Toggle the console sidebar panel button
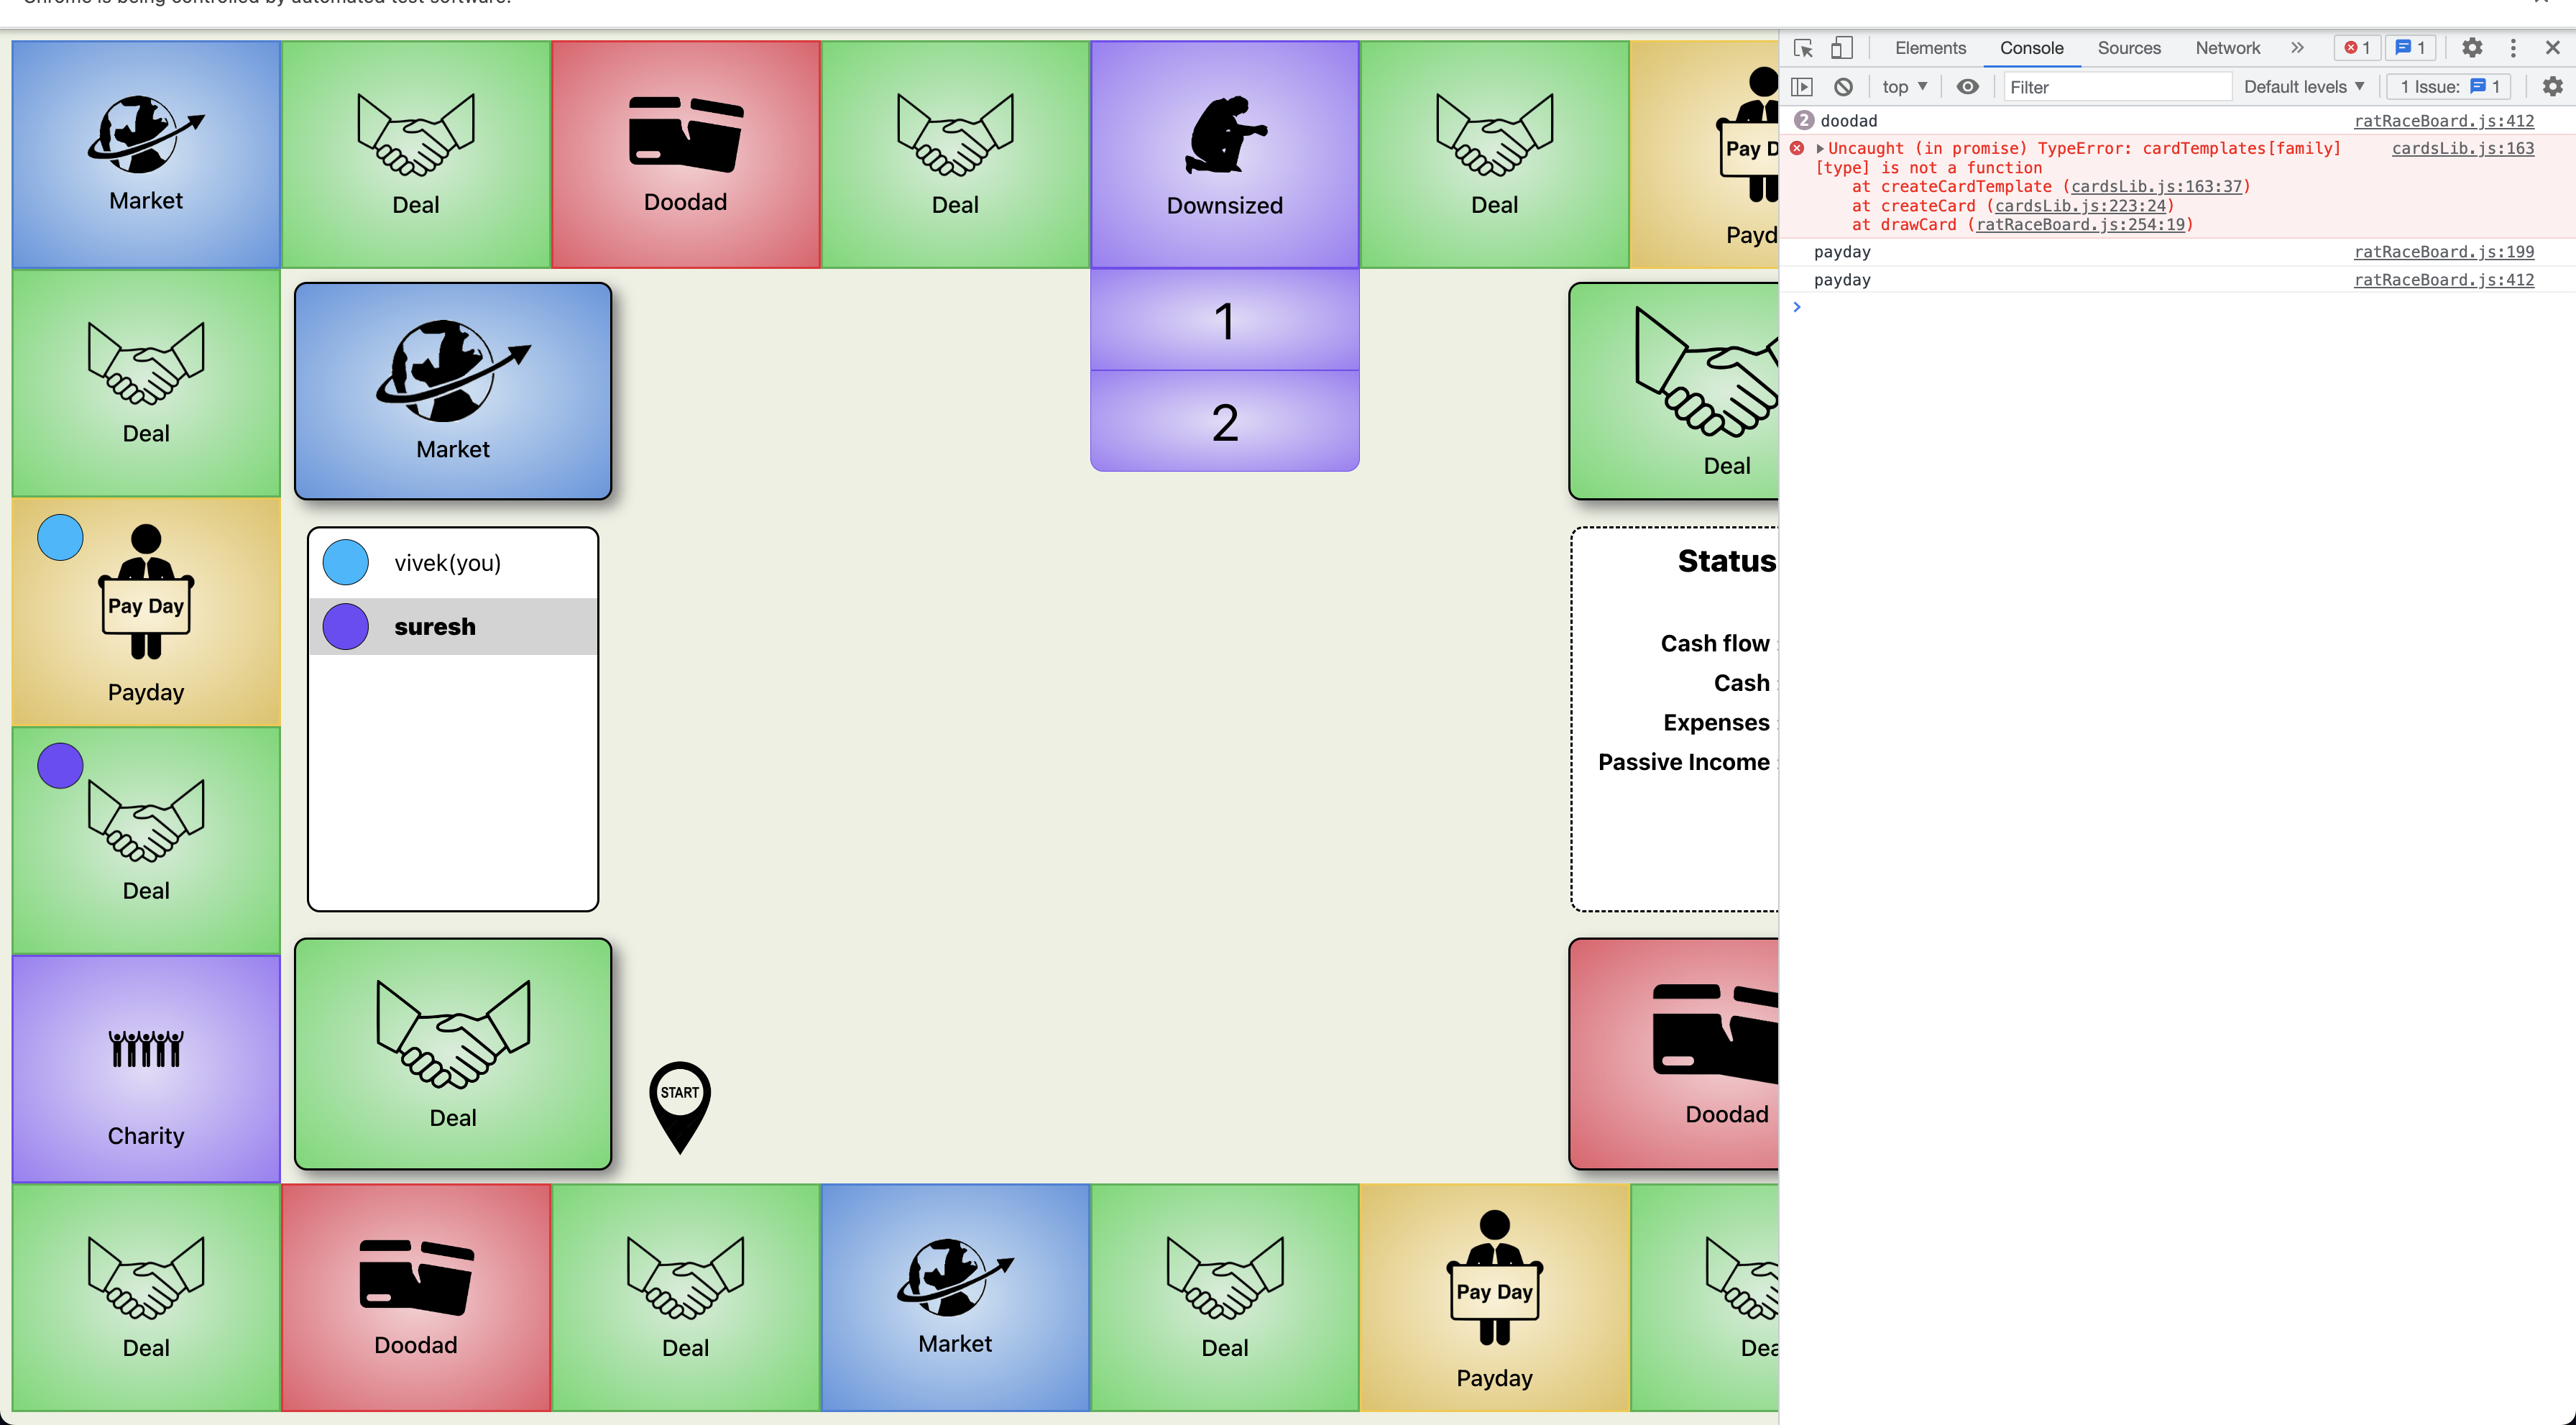 coord(1802,87)
